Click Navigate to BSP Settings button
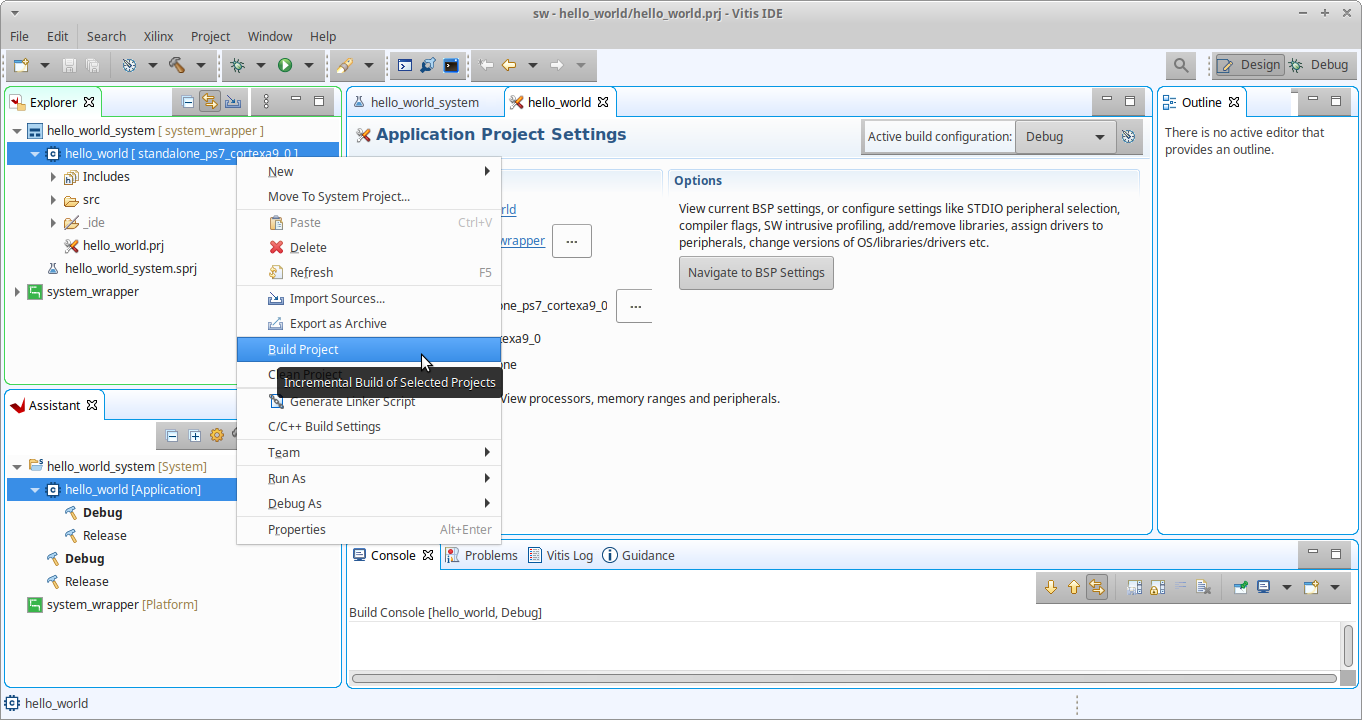The image size is (1362, 720). click(x=756, y=272)
